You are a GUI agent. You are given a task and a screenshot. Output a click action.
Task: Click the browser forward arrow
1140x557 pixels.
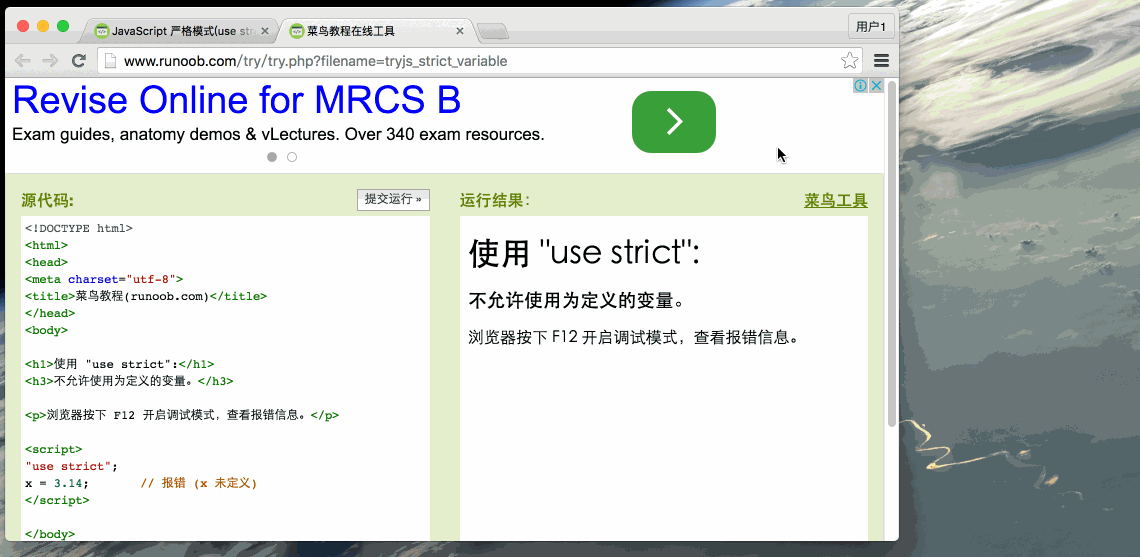50,61
